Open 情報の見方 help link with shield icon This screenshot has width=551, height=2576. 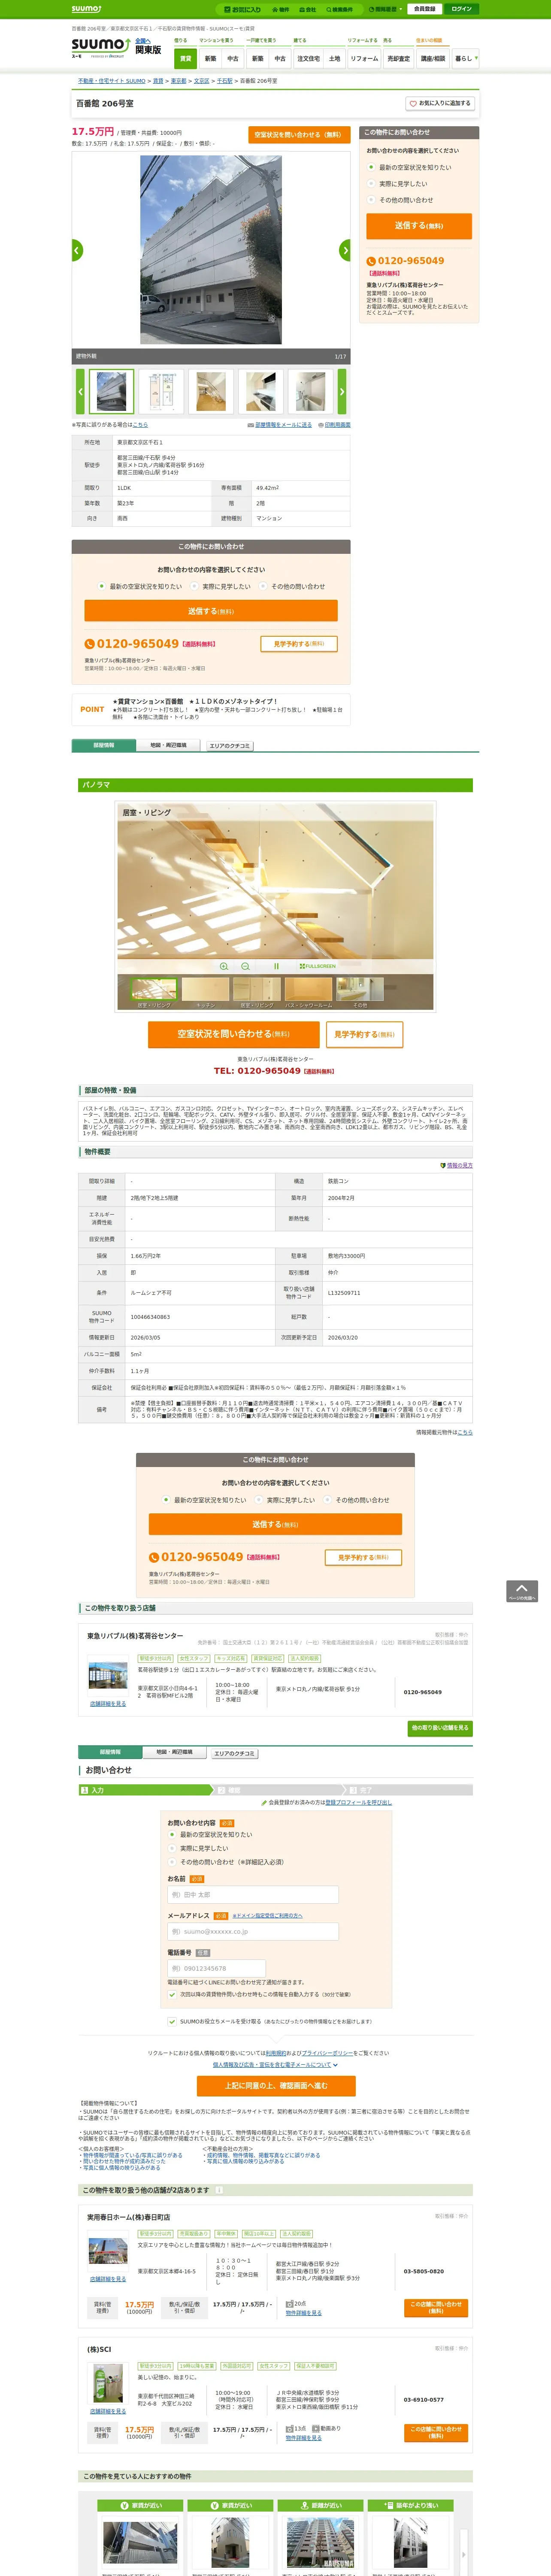pos(456,1165)
